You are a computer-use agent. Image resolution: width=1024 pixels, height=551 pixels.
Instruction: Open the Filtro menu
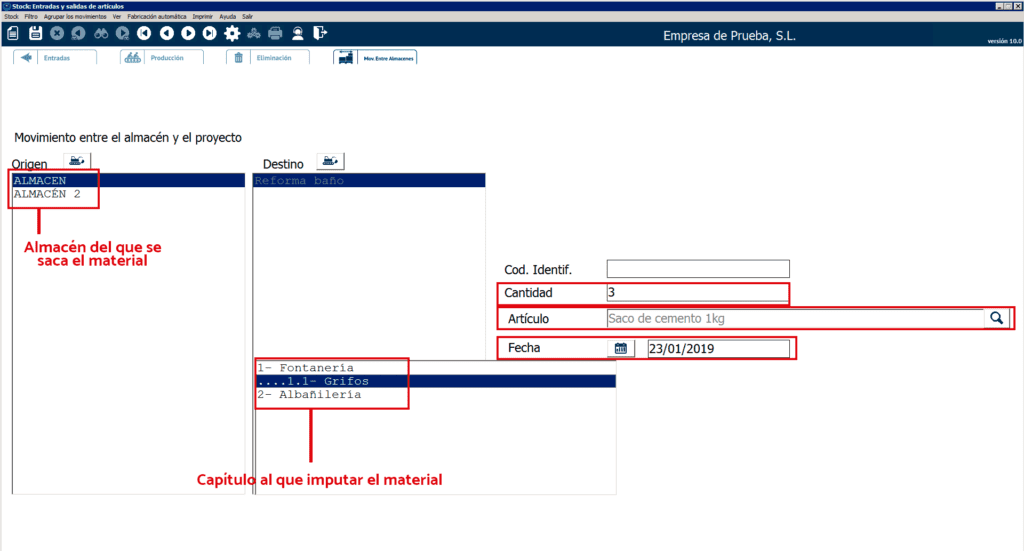tap(31, 17)
